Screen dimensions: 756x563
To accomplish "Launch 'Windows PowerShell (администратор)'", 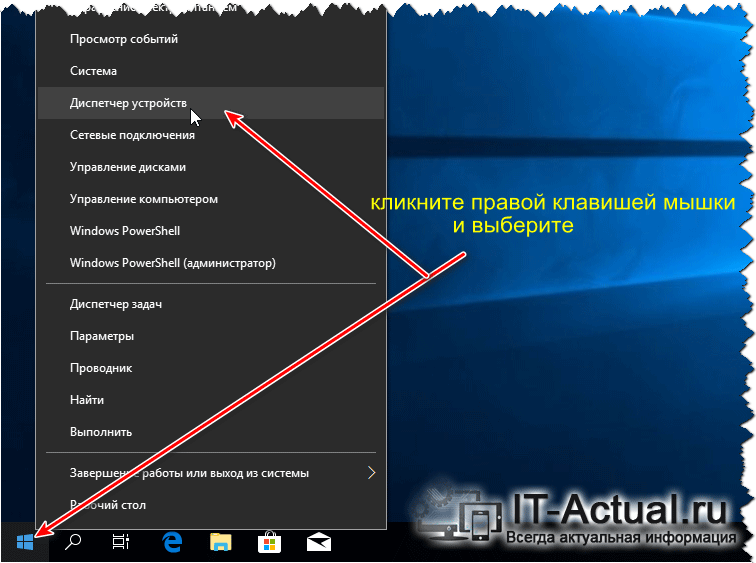I will tap(211, 263).
